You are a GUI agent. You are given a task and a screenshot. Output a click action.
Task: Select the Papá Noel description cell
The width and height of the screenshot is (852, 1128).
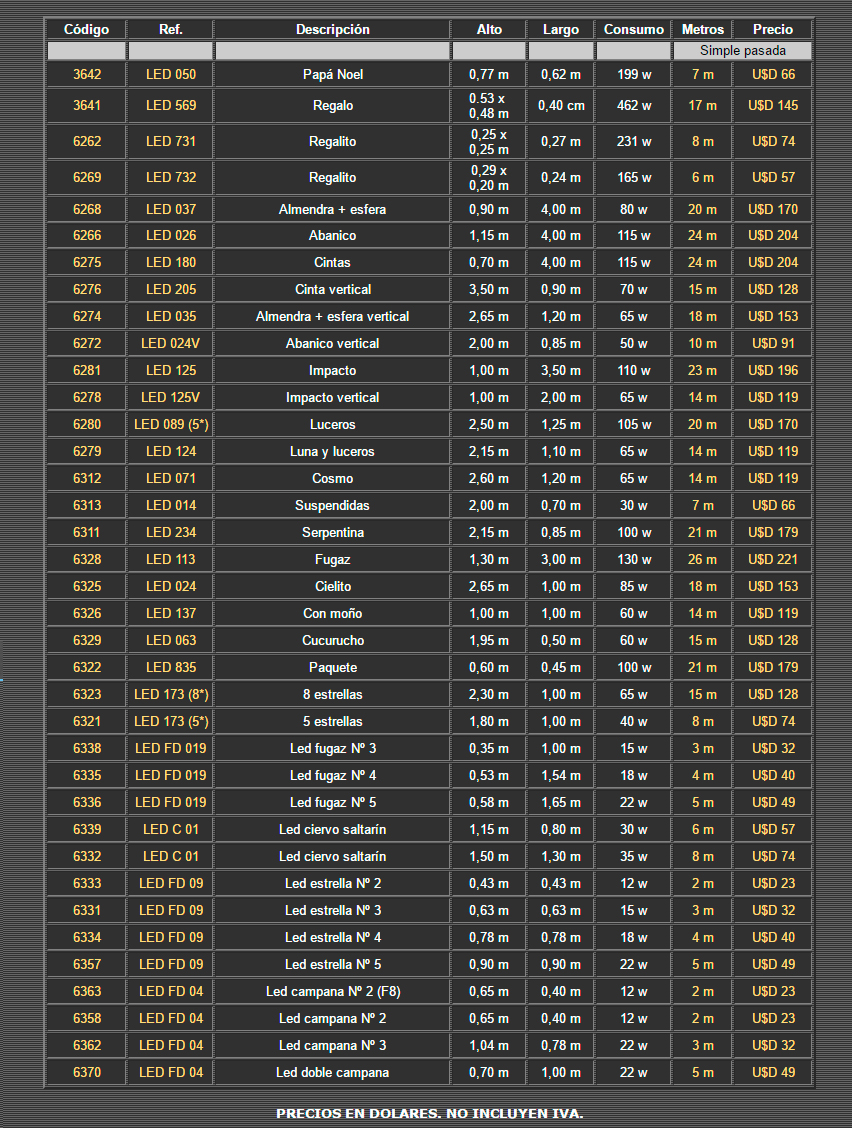(332, 74)
